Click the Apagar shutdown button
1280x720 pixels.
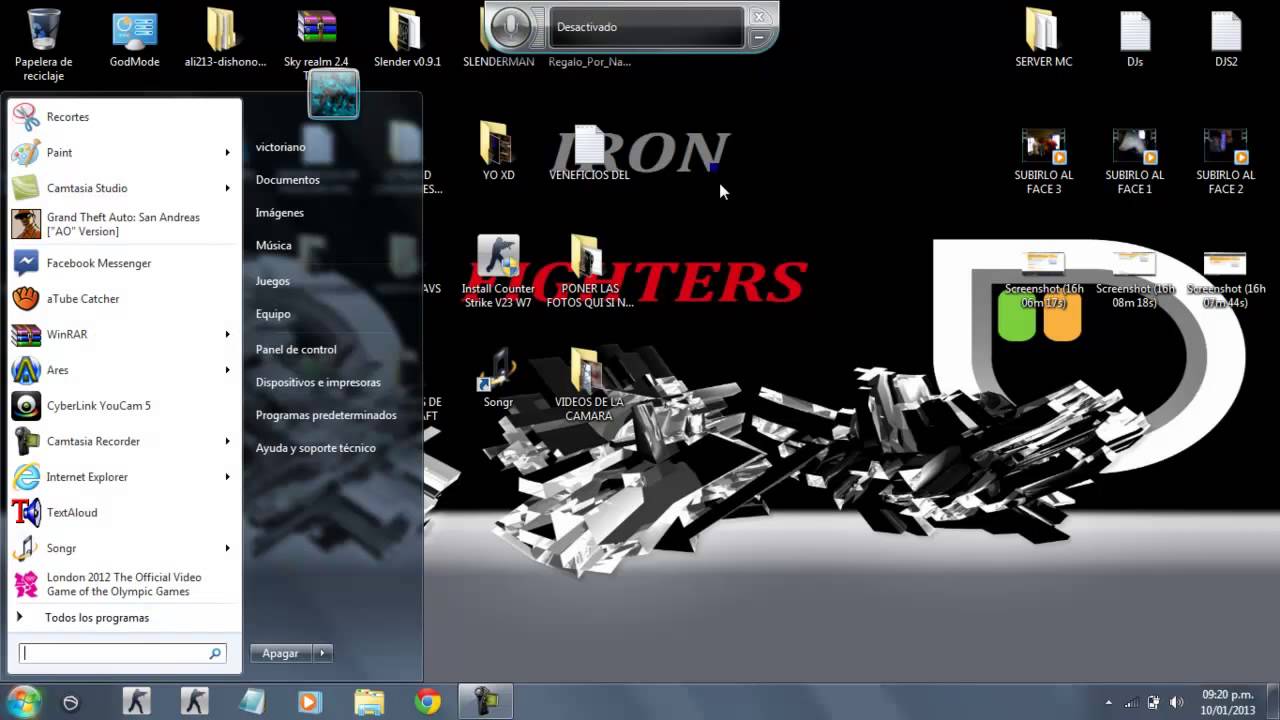tap(281, 653)
